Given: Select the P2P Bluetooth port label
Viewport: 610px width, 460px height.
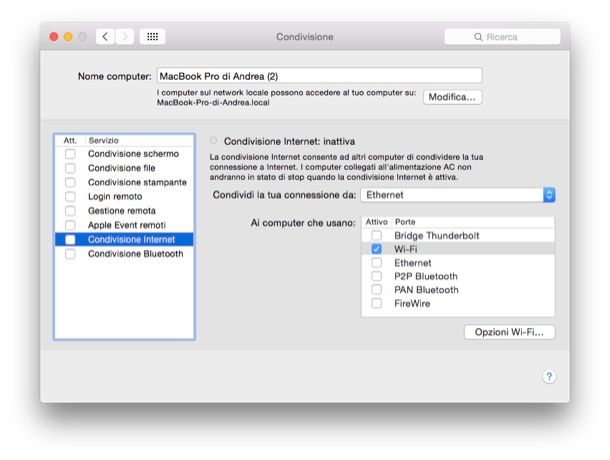Looking at the screenshot, I should coord(426,276).
